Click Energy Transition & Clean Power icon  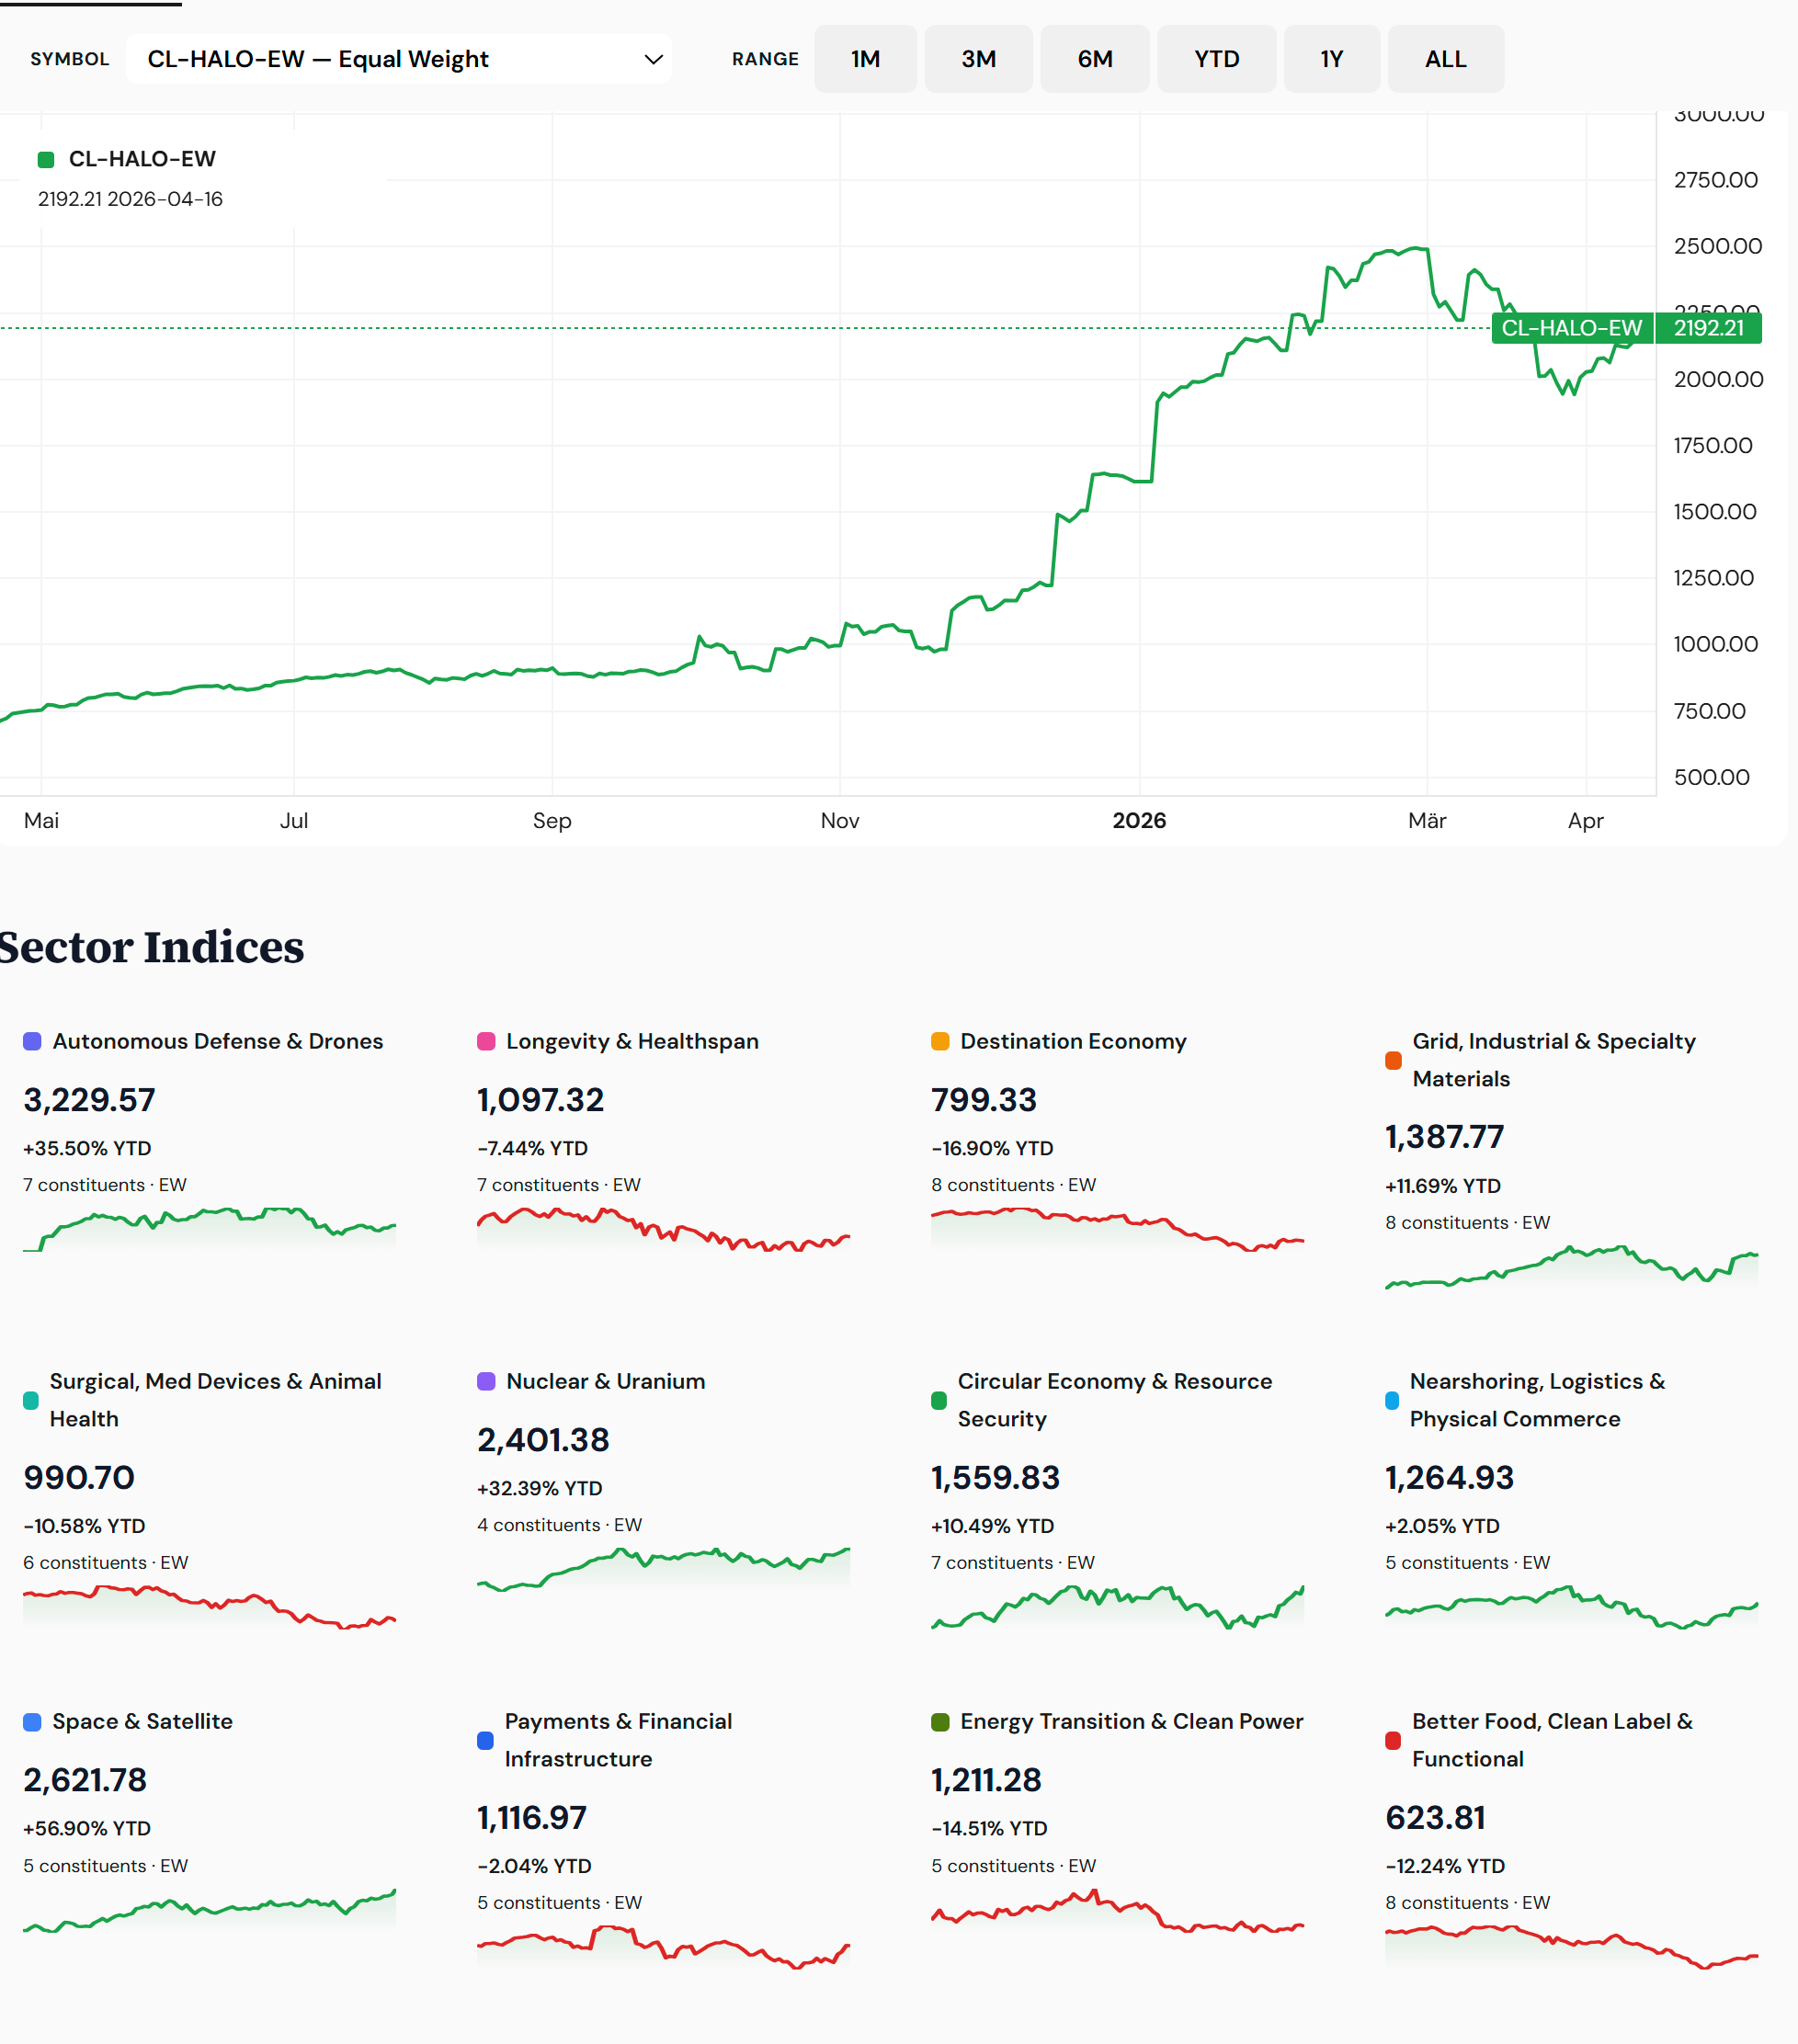tap(940, 1721)
